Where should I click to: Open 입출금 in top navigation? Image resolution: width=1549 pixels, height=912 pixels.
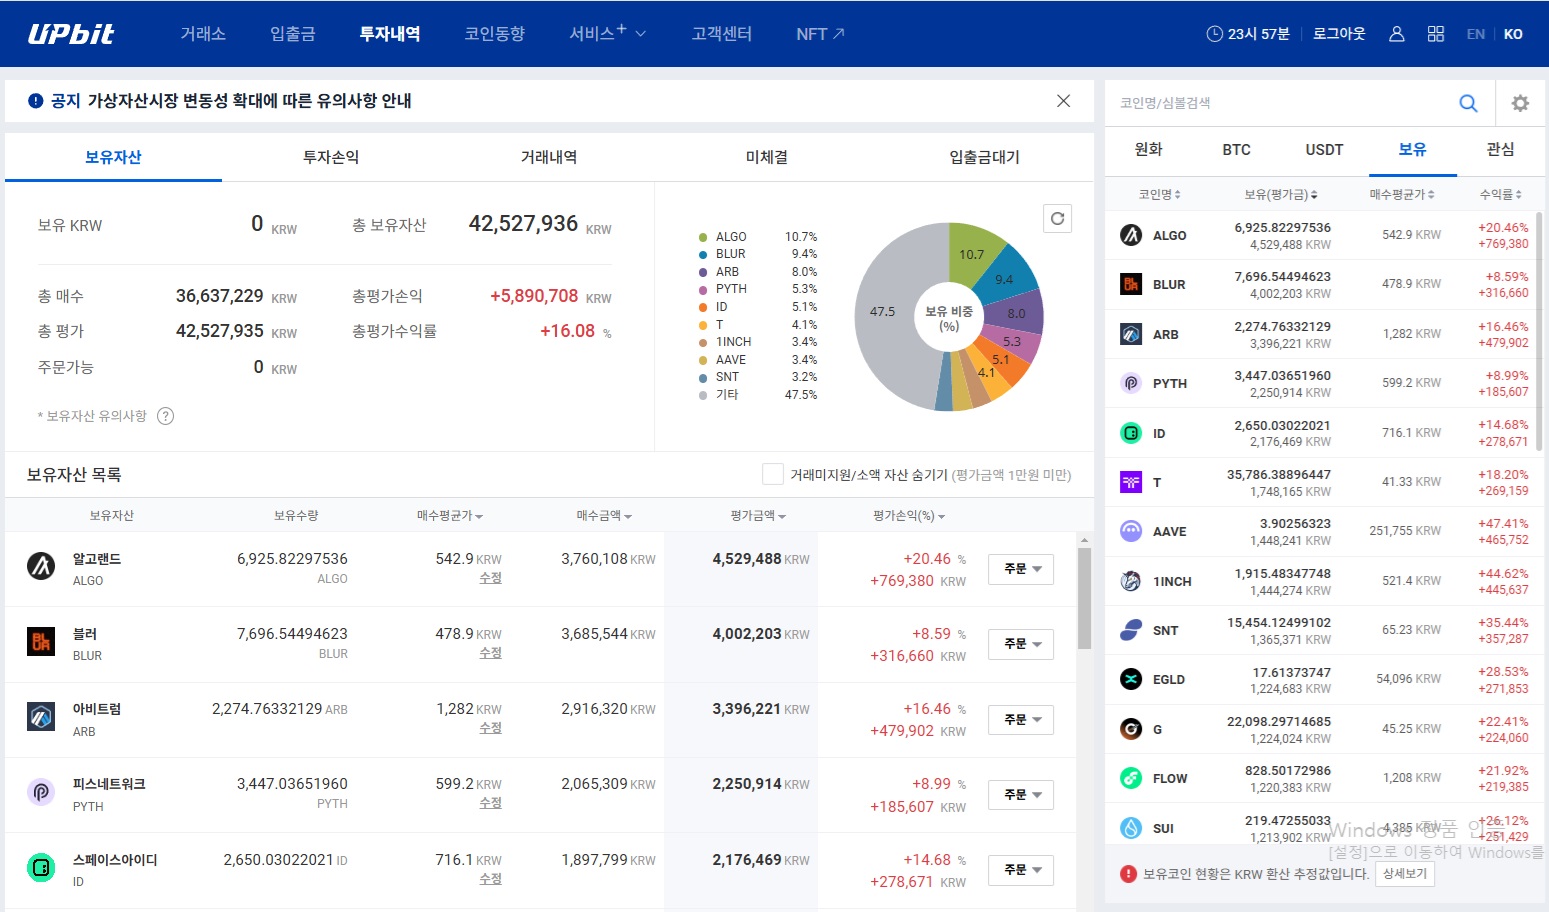293,34
